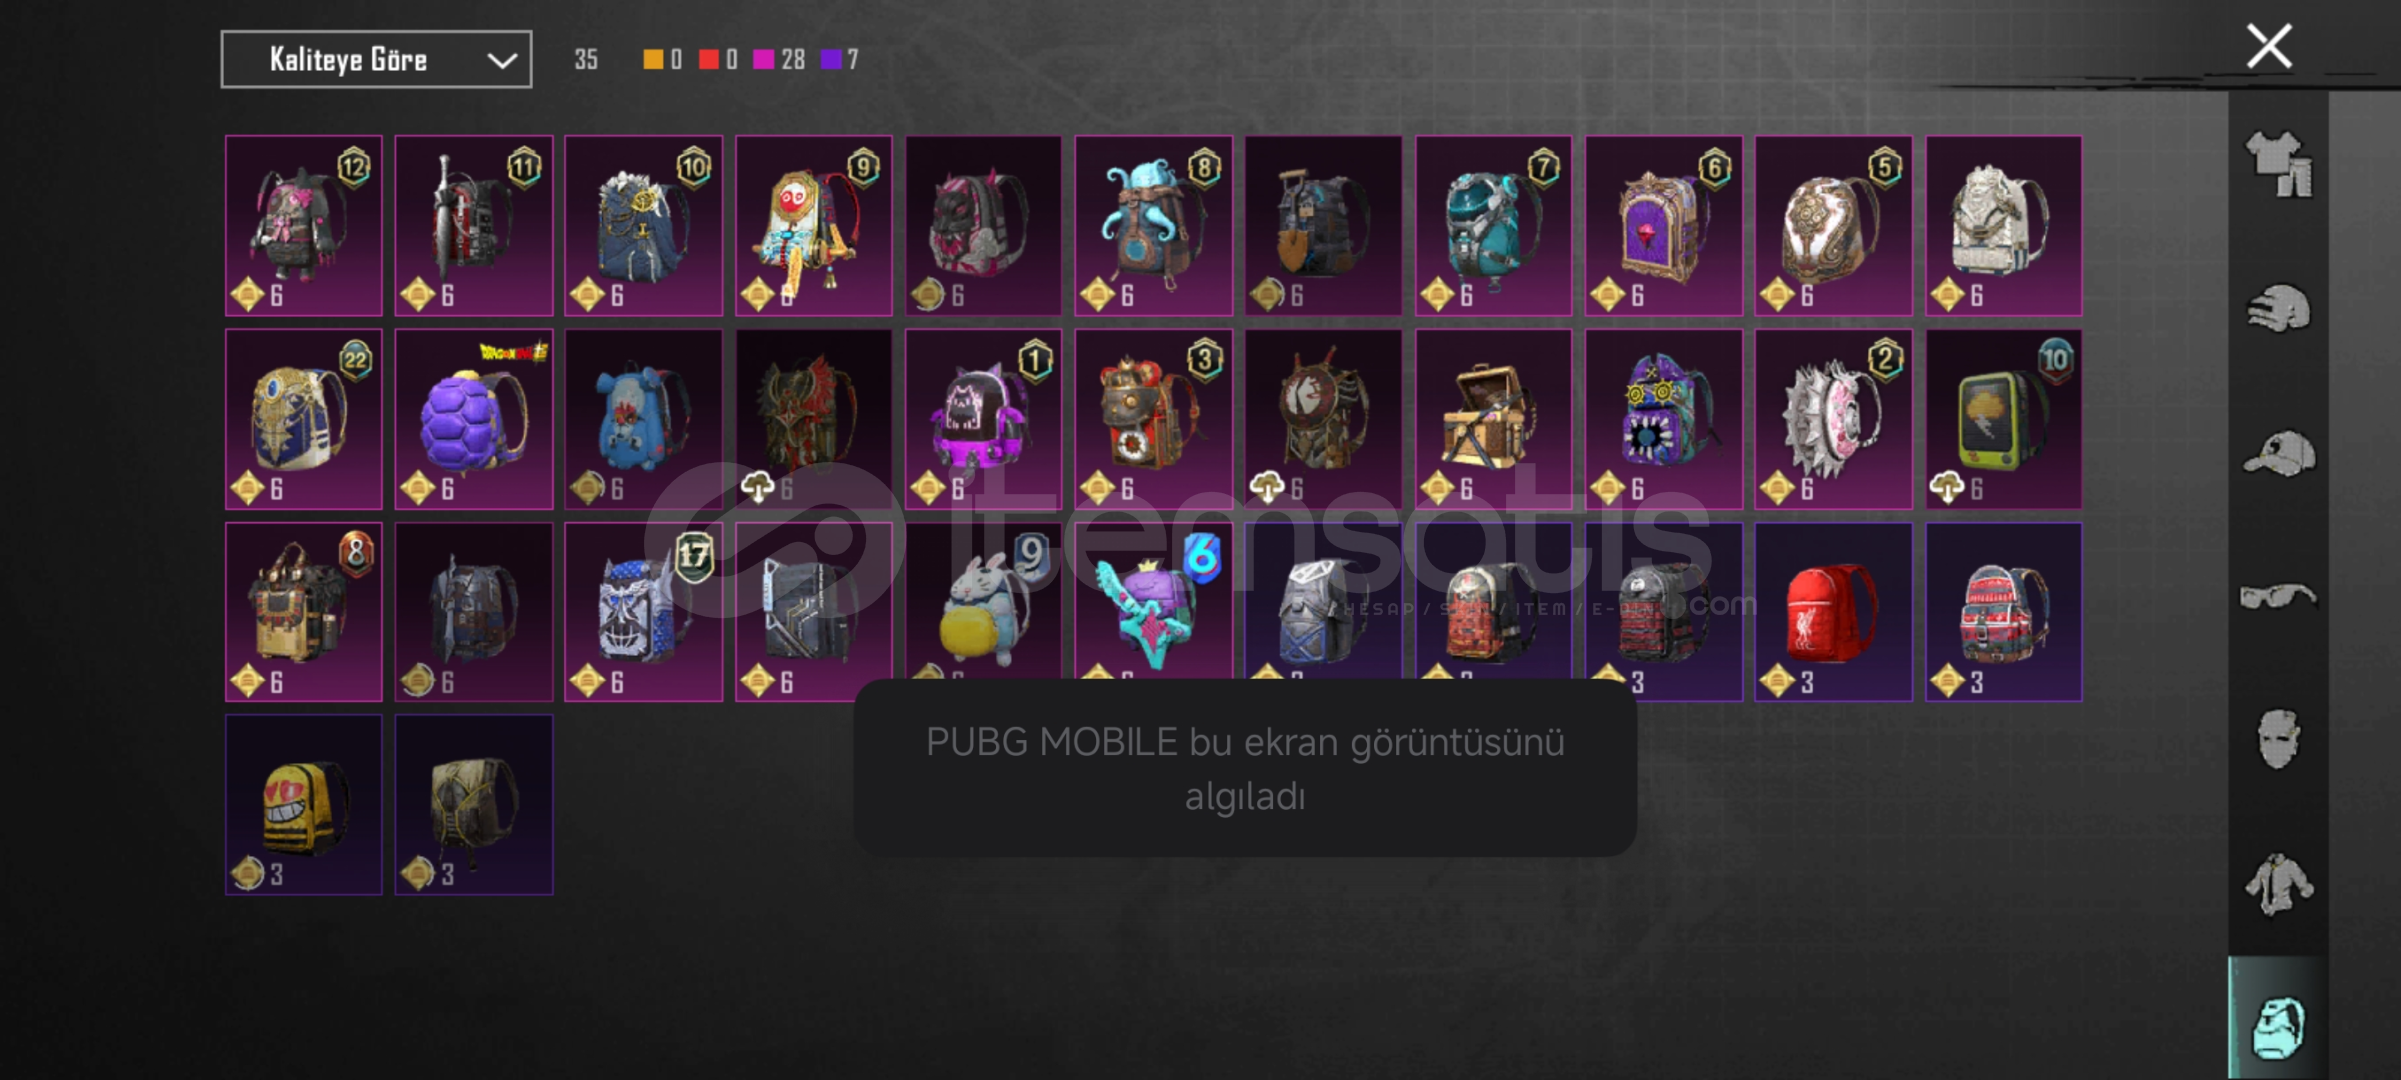Pick the yellow heart-eyes emoji backpack
This screenshot has width=2401, height=1080.
tap(303, 805)
